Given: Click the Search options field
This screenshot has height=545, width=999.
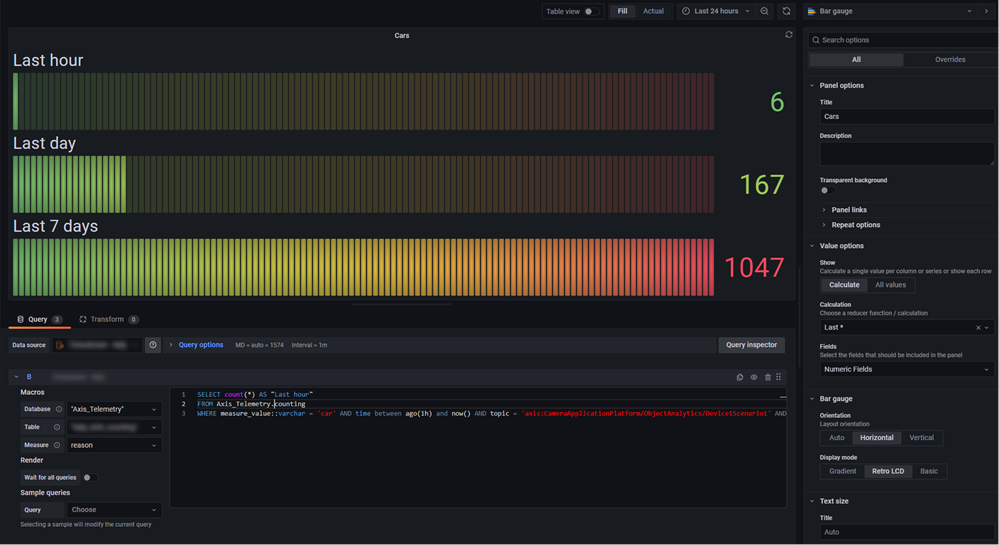Looking at the screenshot, I should click(903, 40).
